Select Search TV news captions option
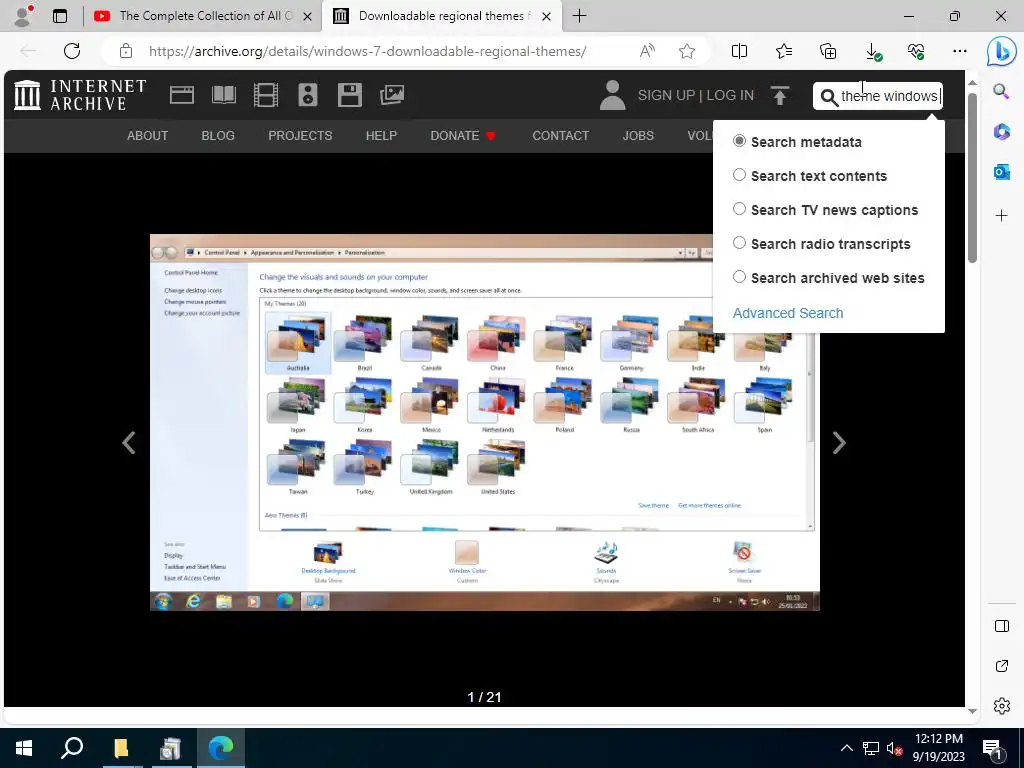The image size is (1024, 768). 825,210
